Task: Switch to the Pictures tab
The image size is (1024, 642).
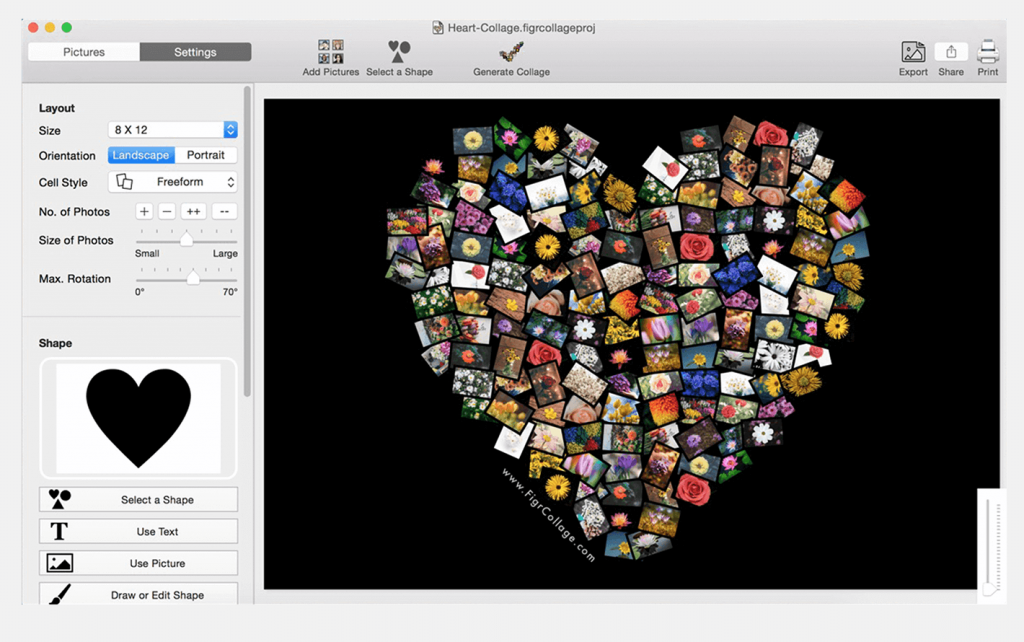Action: coord(84,52)
